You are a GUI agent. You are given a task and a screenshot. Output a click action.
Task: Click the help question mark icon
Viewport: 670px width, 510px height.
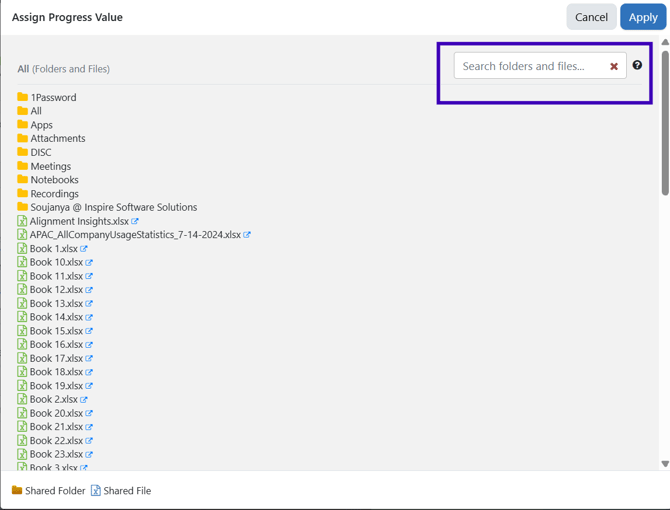(637, 66)
